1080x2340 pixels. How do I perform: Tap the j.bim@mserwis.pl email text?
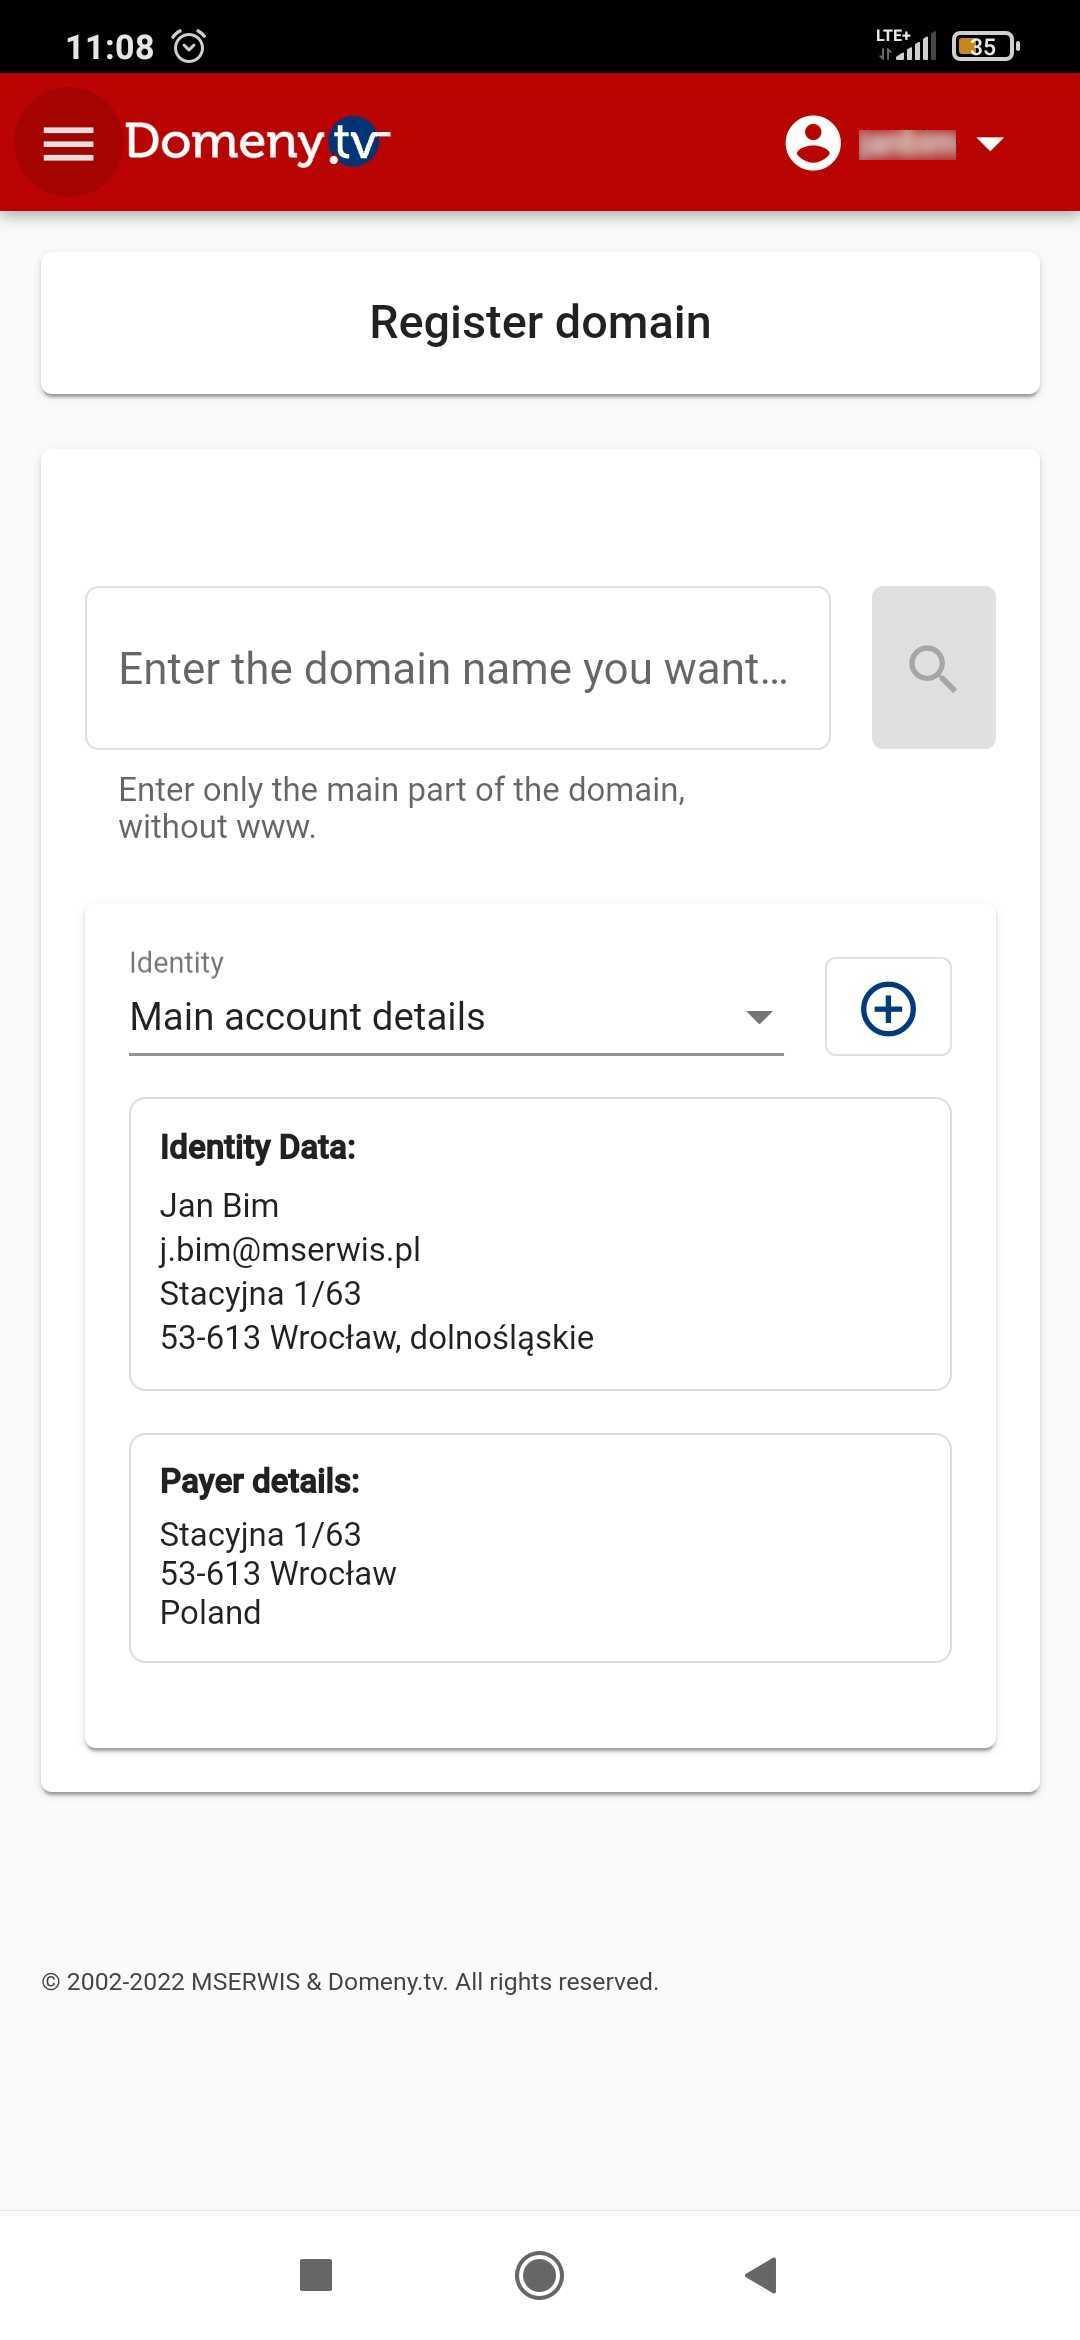point(290,1250)
